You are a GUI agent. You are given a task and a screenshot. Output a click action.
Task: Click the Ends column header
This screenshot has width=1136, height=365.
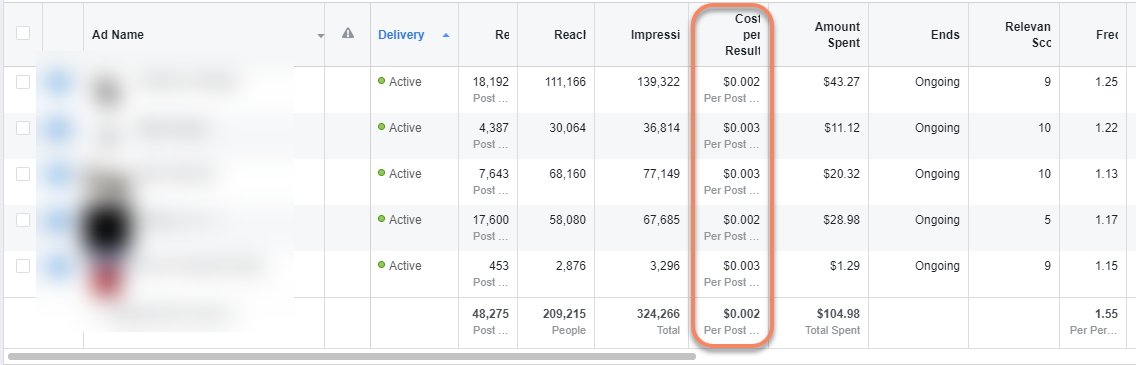[x=945, y=35]
